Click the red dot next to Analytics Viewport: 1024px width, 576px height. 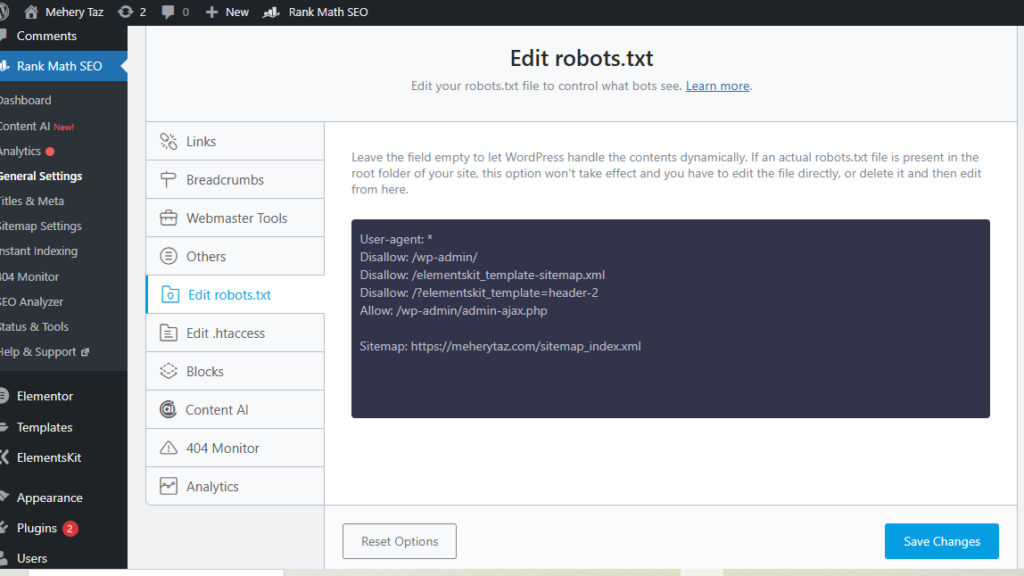tap(50, 152)
